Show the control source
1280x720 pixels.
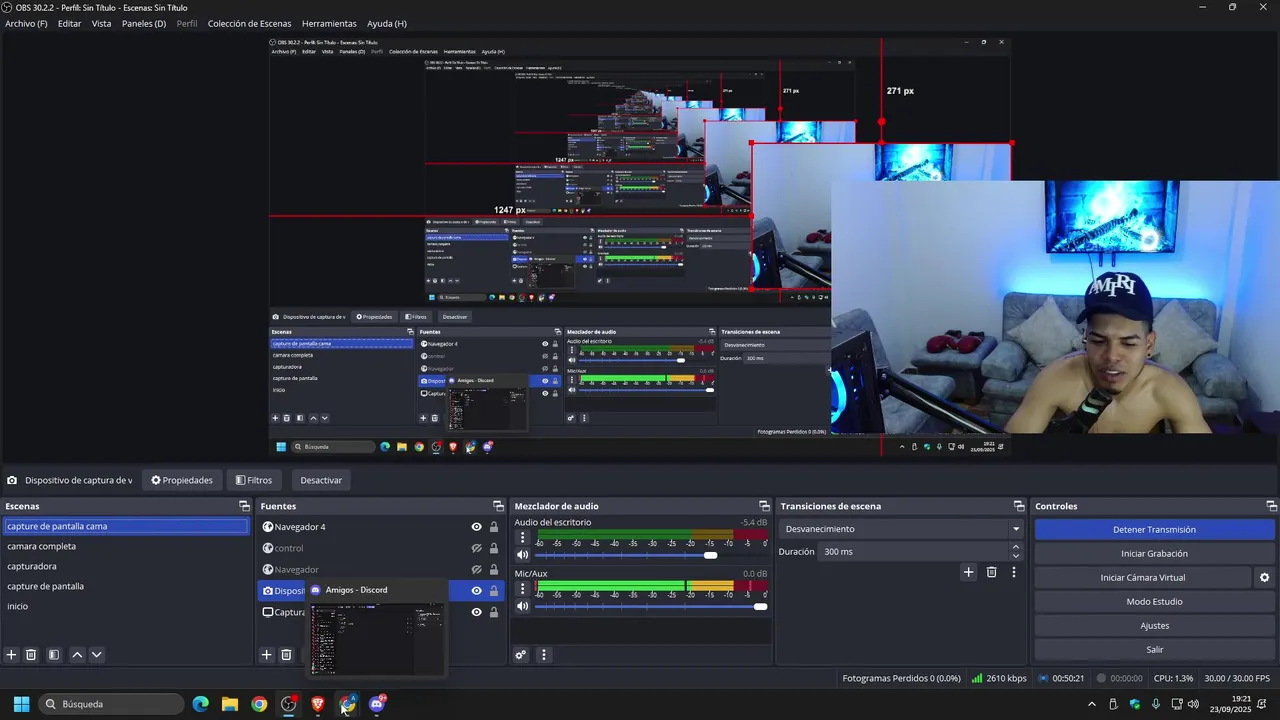476,548
